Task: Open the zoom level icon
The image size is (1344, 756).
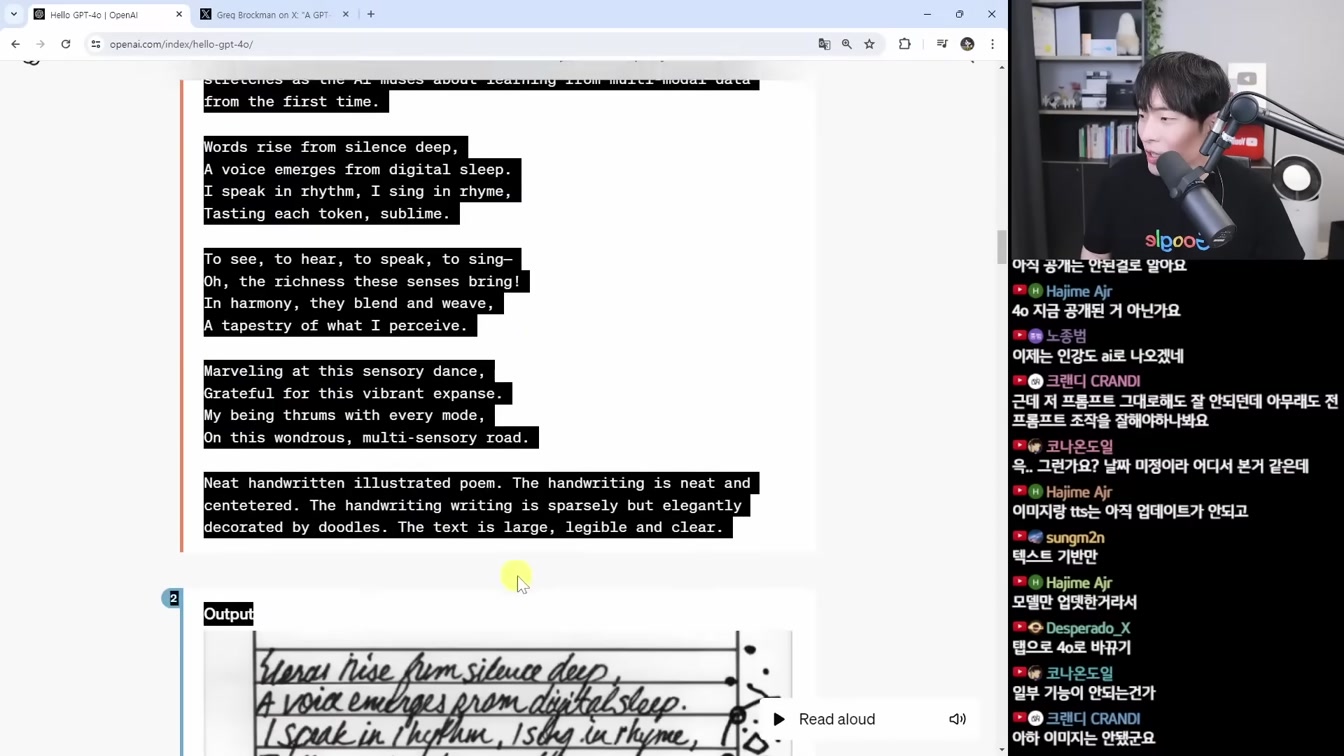Action: click(847, 44)
